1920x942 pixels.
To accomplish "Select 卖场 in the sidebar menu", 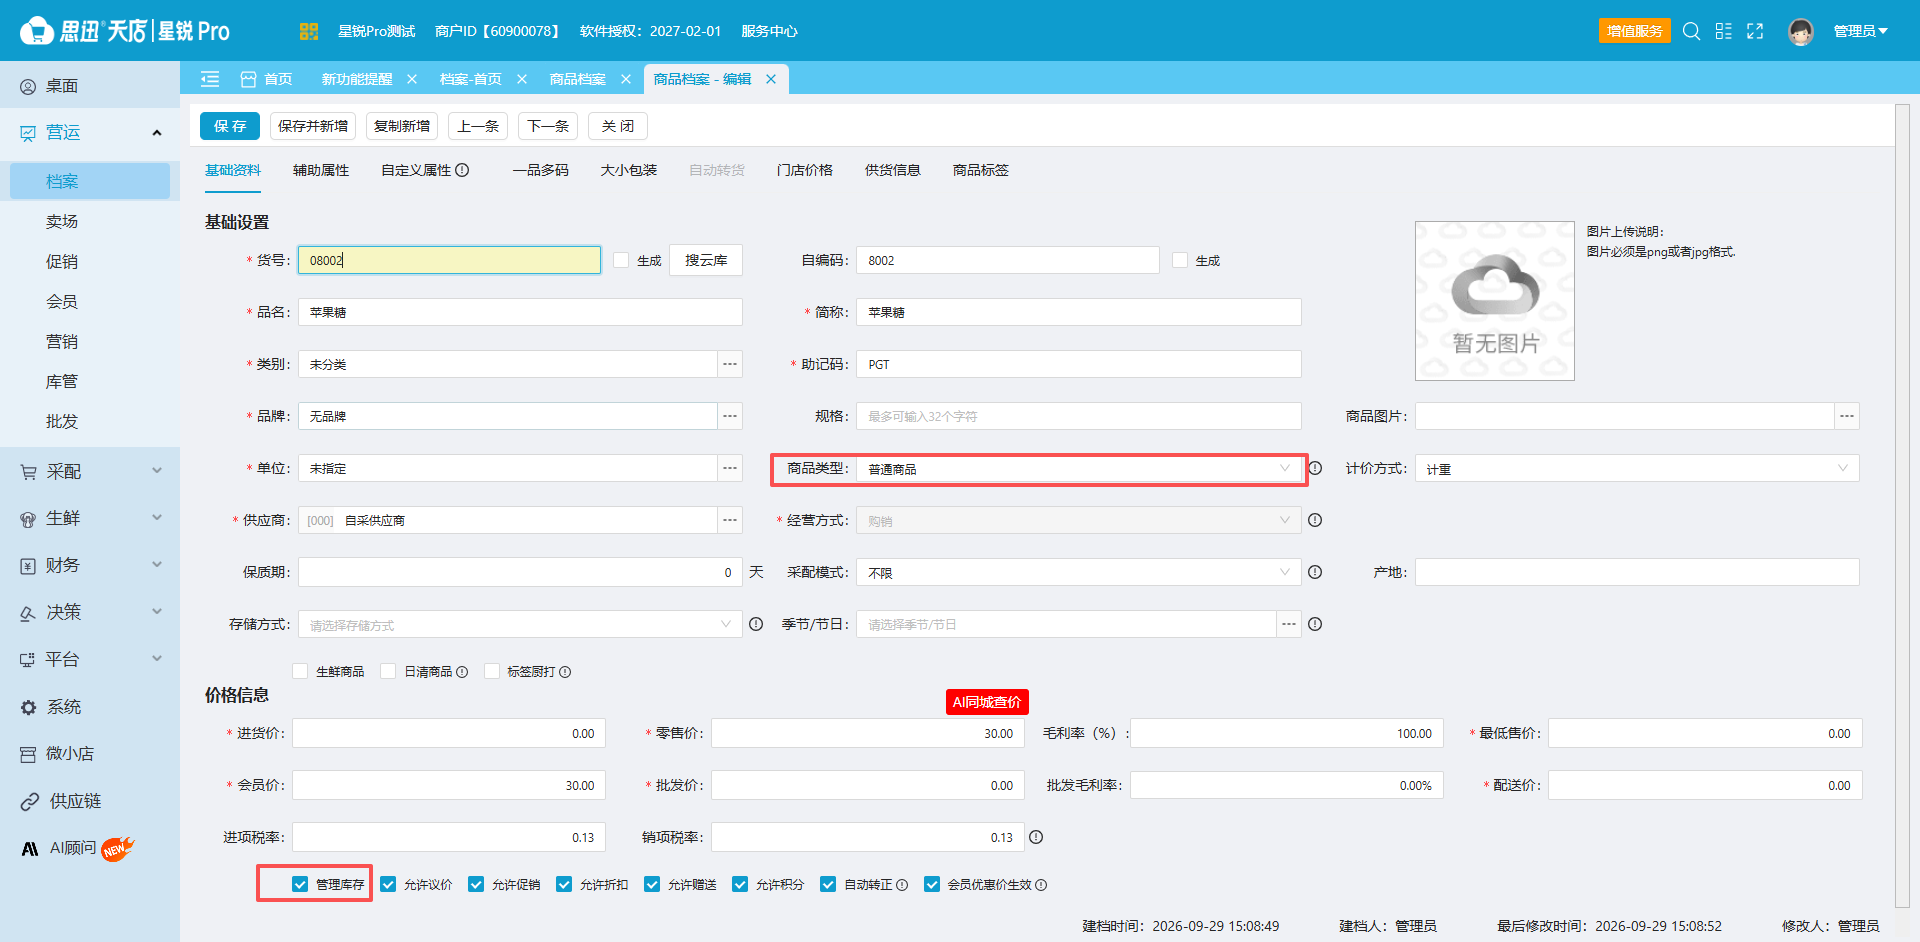I will (62, 221).
